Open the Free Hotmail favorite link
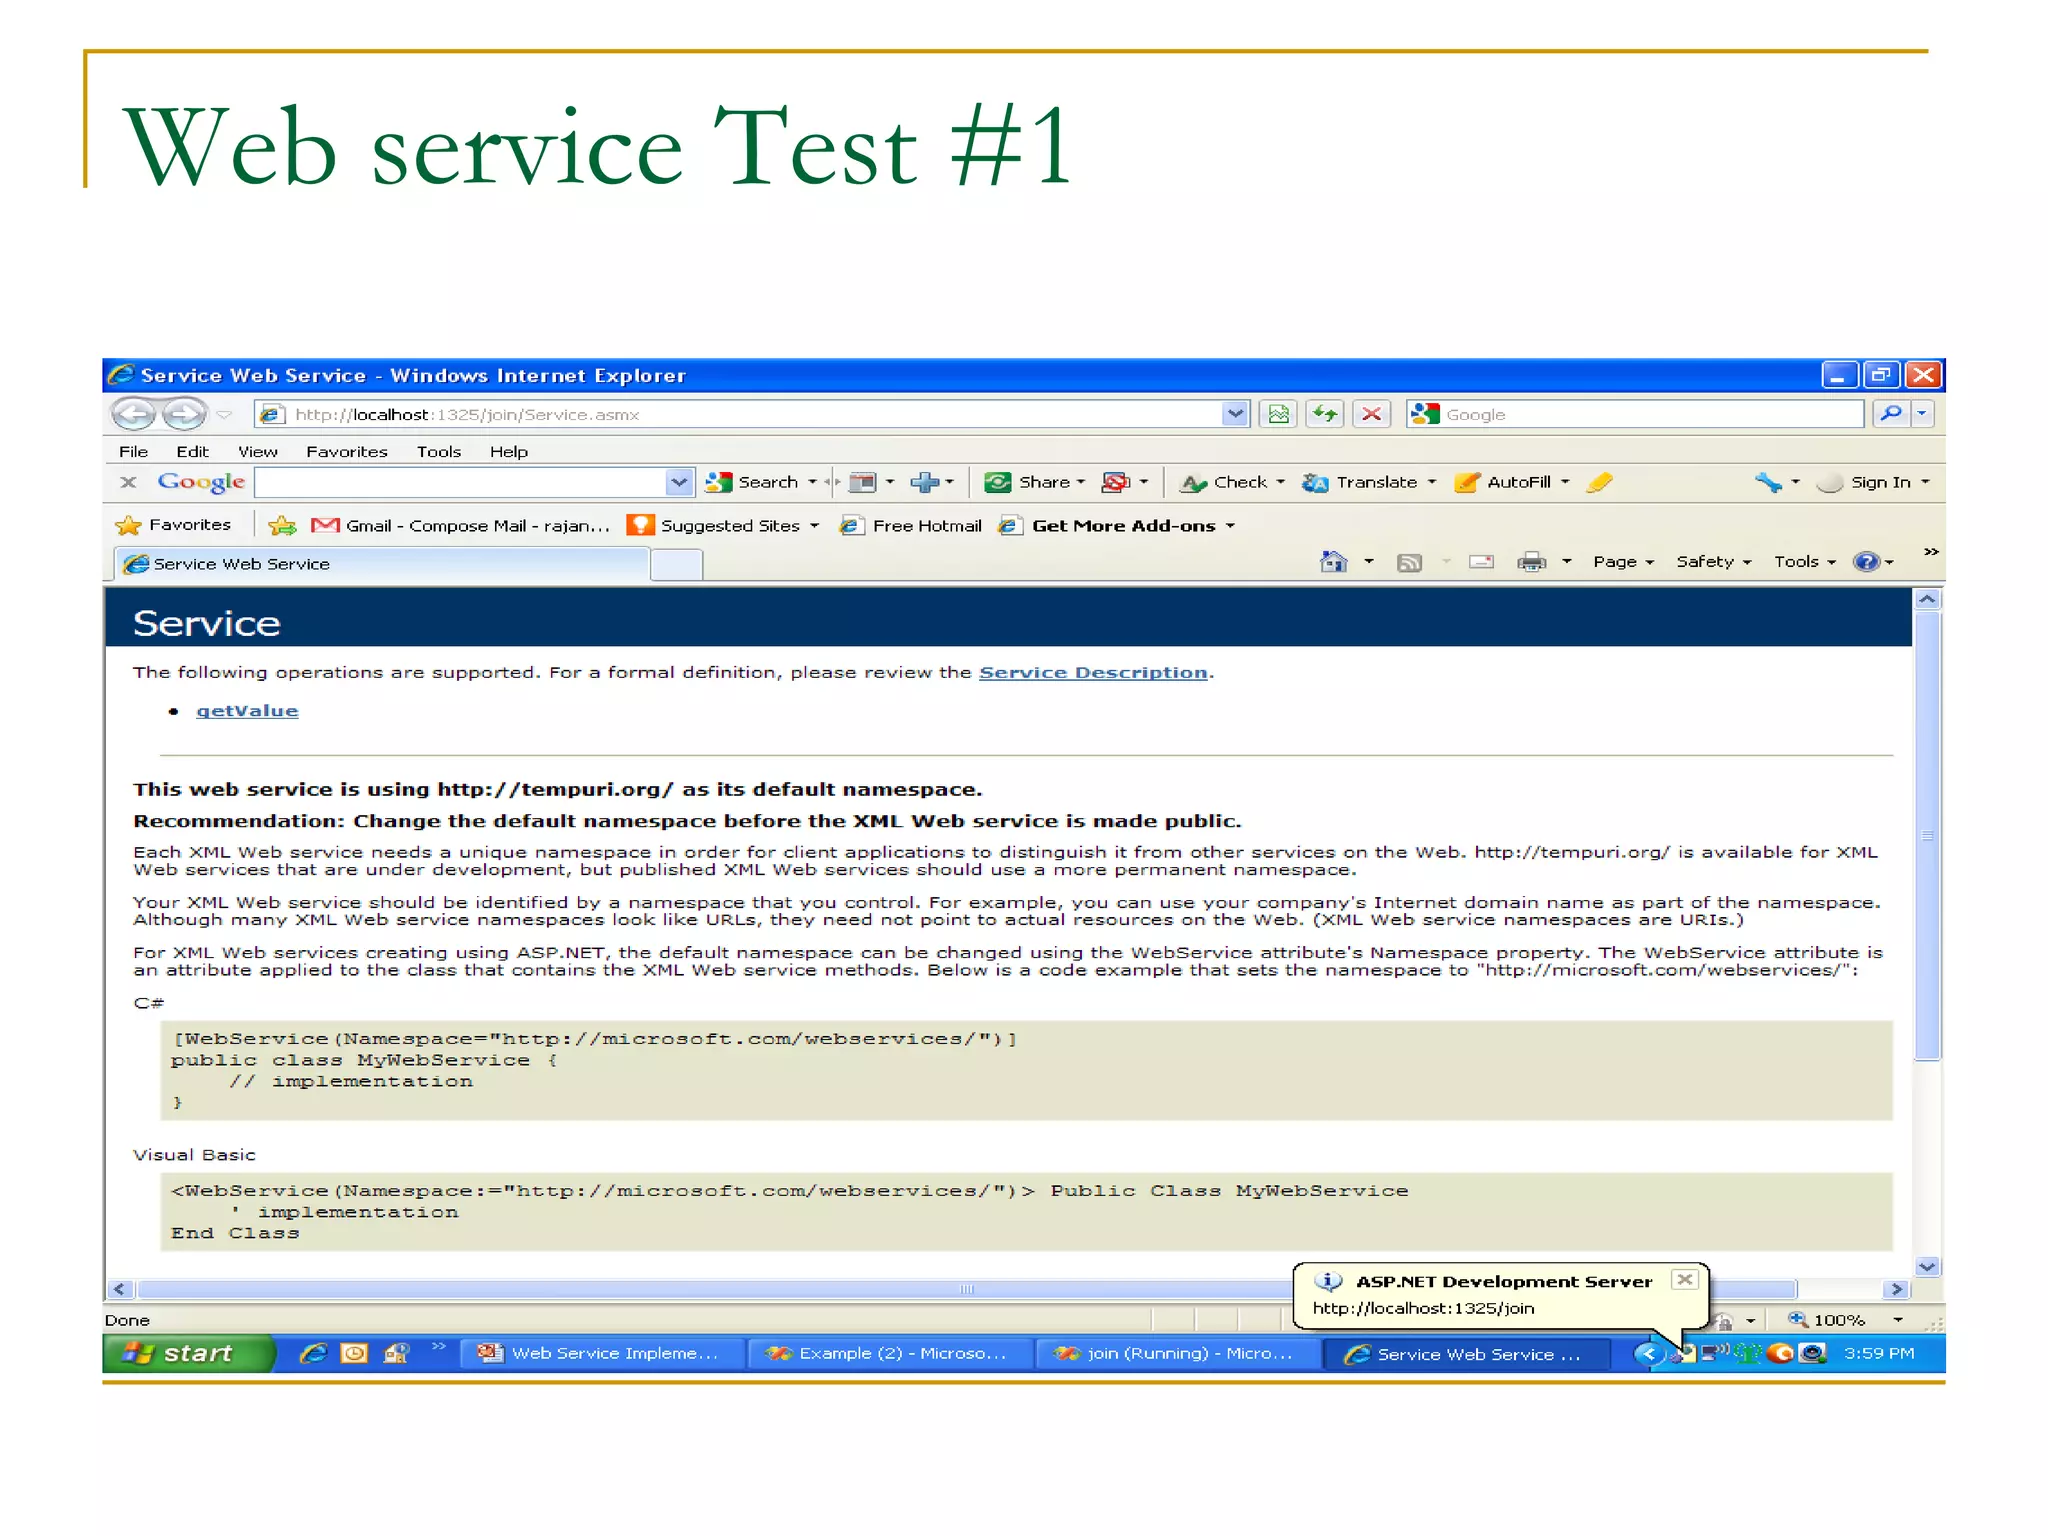2048x1536 pixels. tap(911, 526)
